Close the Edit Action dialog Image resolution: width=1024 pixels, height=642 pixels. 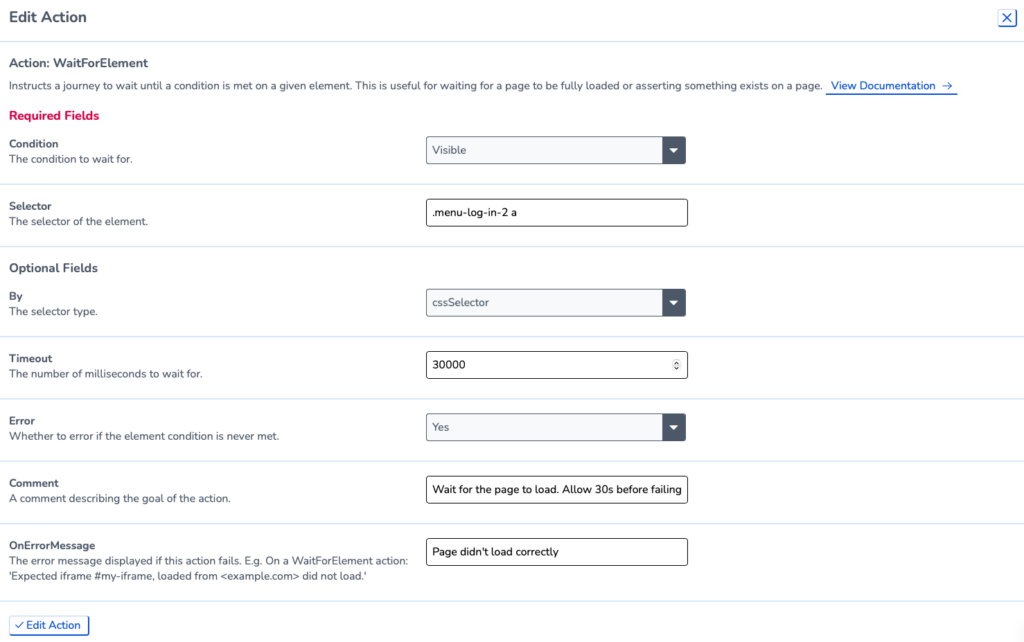[x=1007, y=18]
